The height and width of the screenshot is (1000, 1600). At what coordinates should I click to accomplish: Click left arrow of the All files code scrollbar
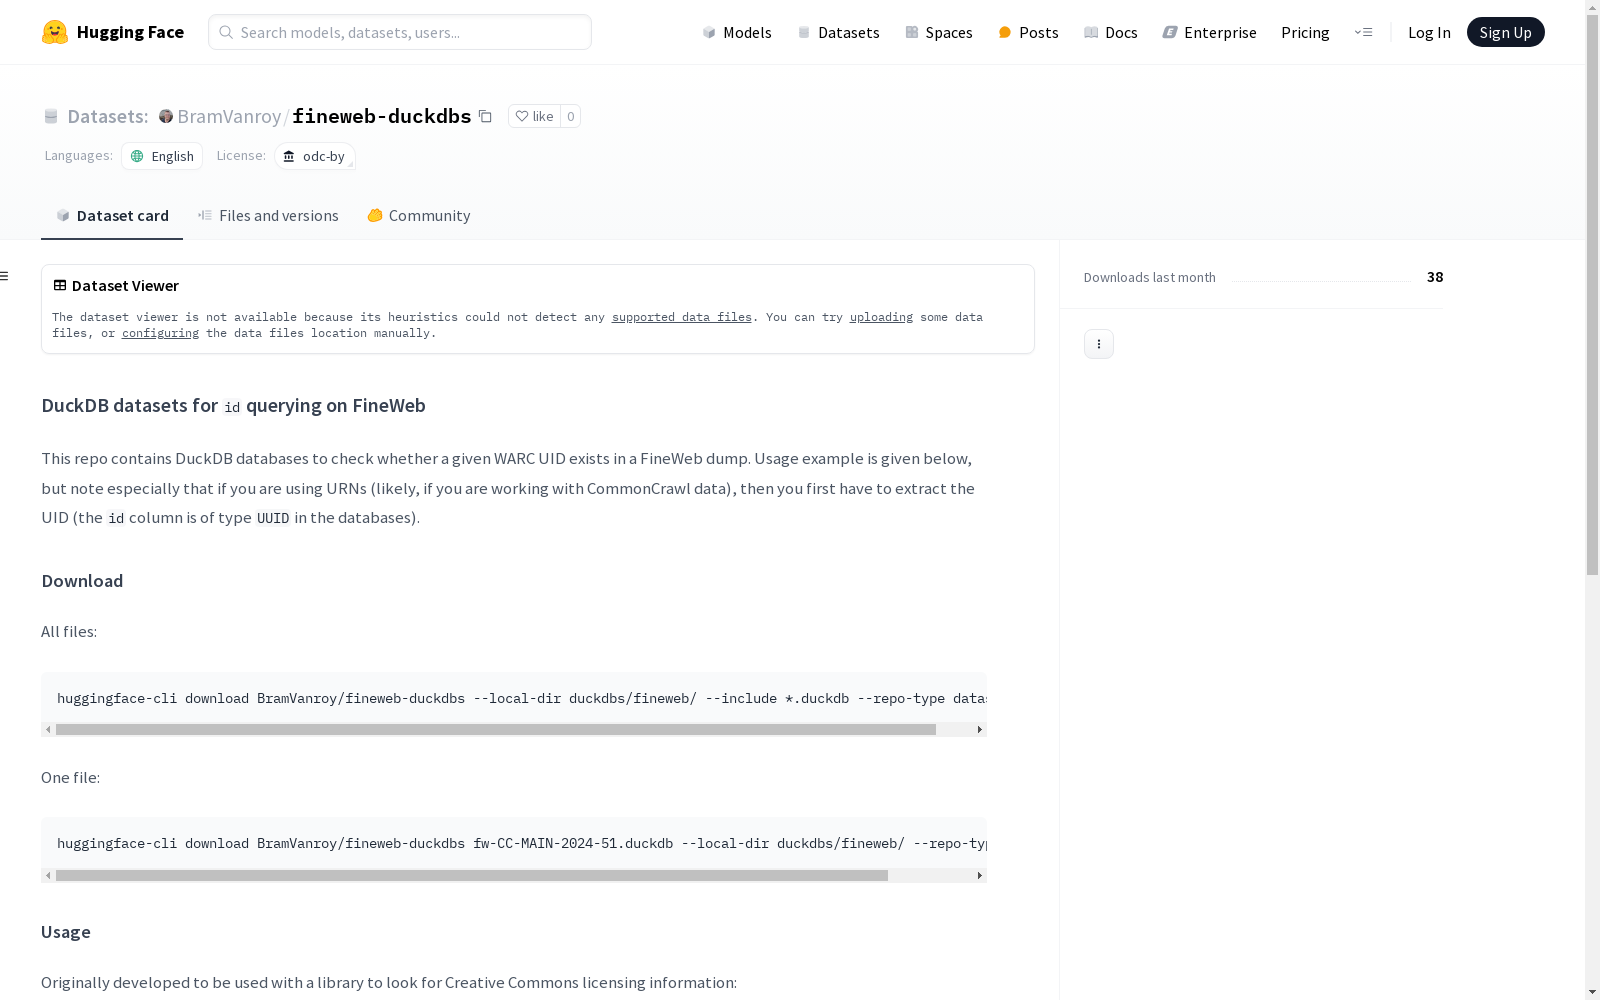coord(48,730)
